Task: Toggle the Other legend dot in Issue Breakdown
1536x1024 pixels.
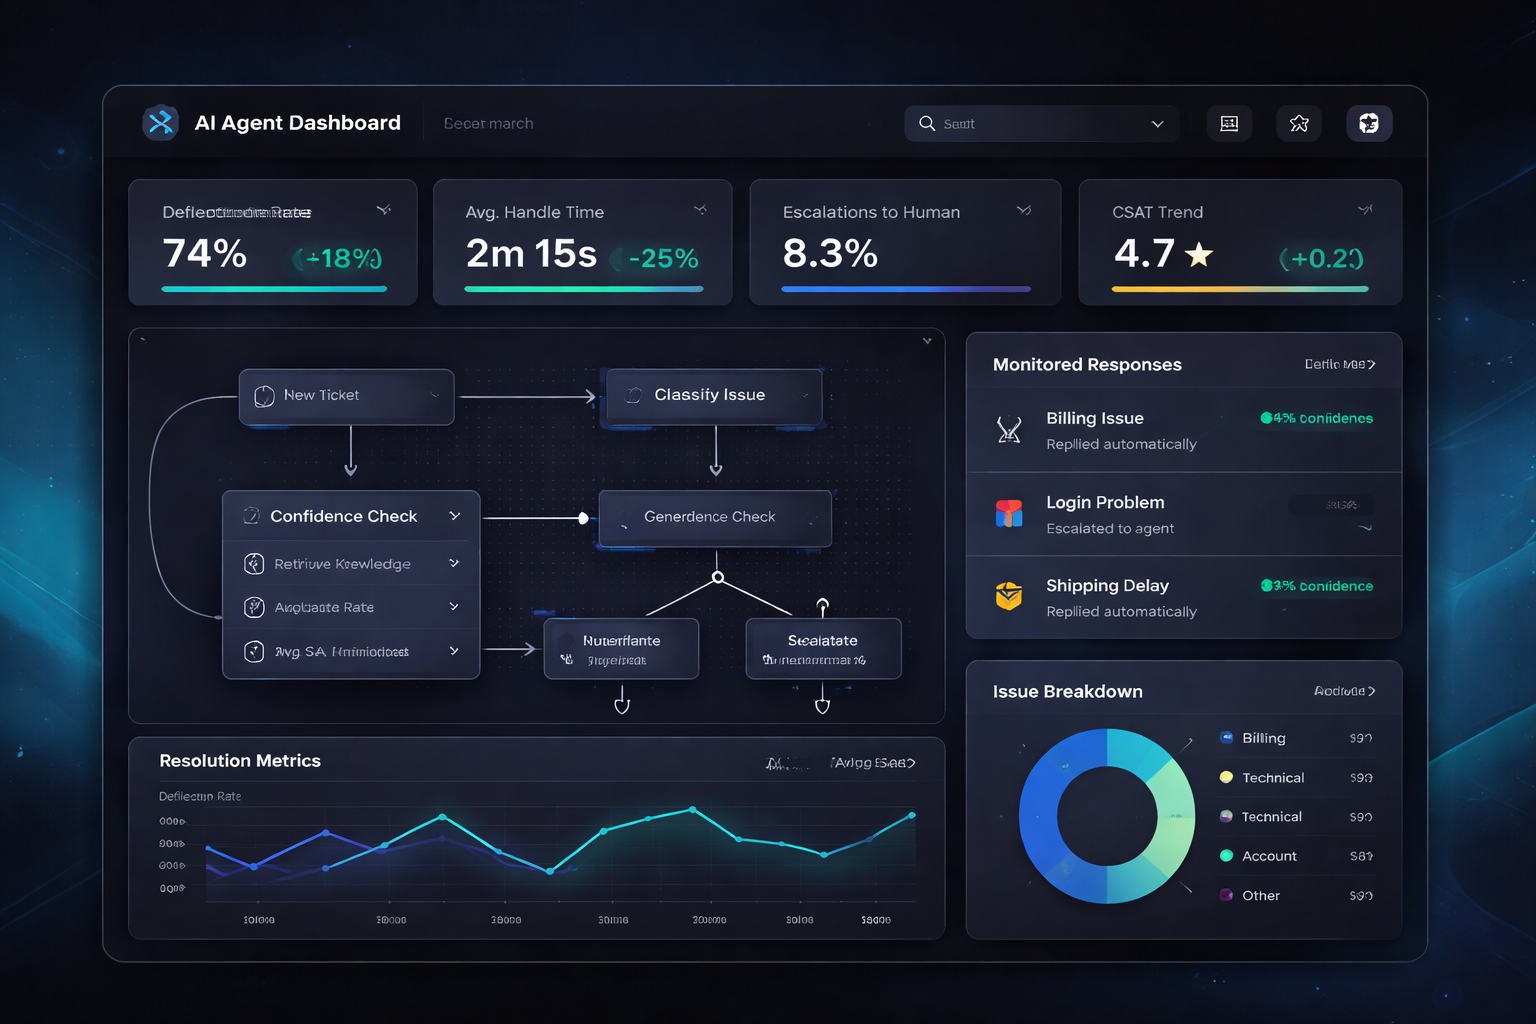Action: tap(1226, 895)
